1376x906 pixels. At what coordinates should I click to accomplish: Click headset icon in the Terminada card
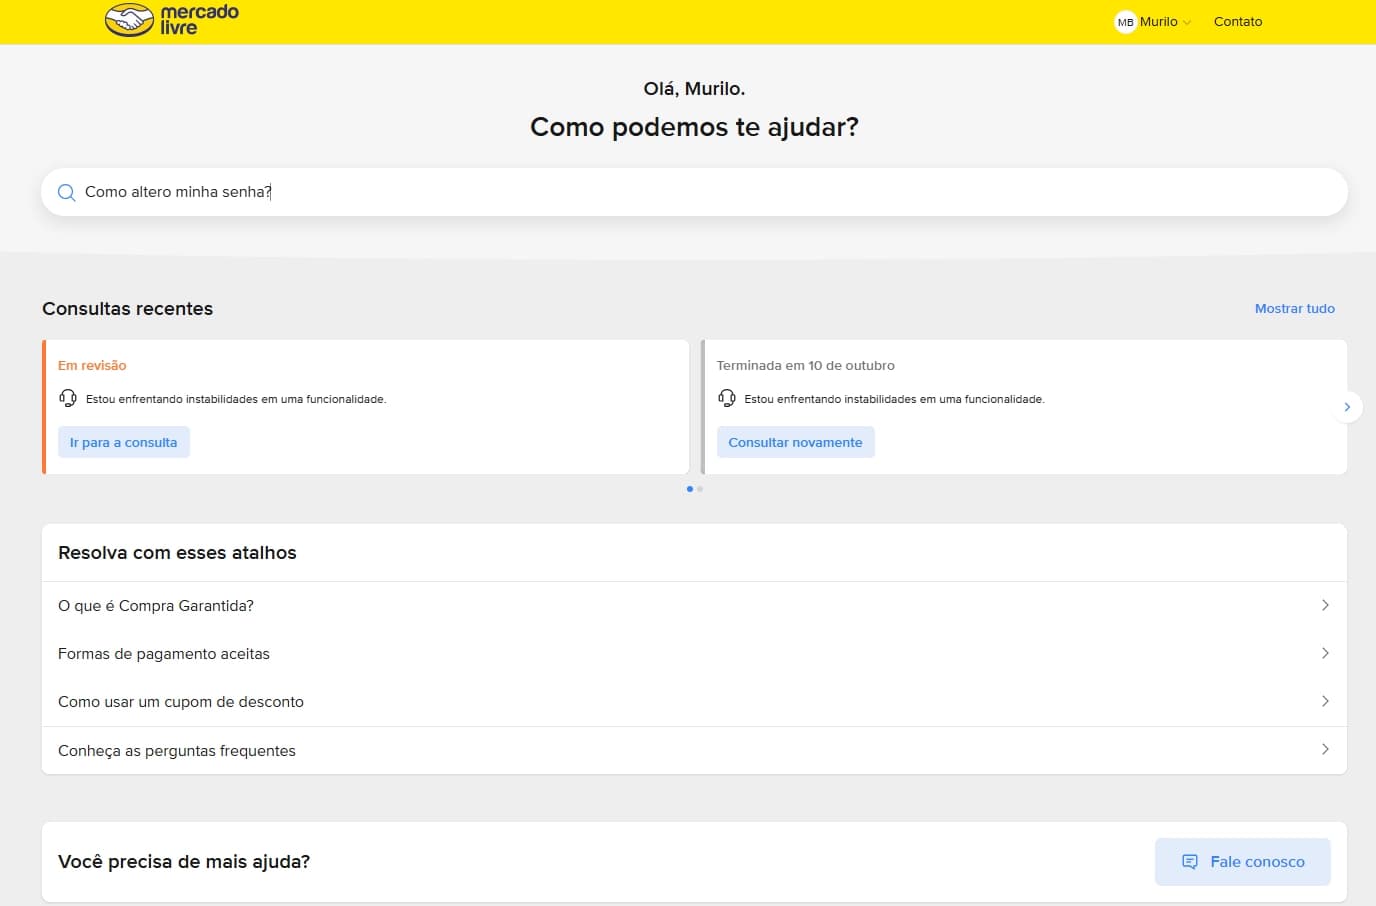(x=727, y=398)
